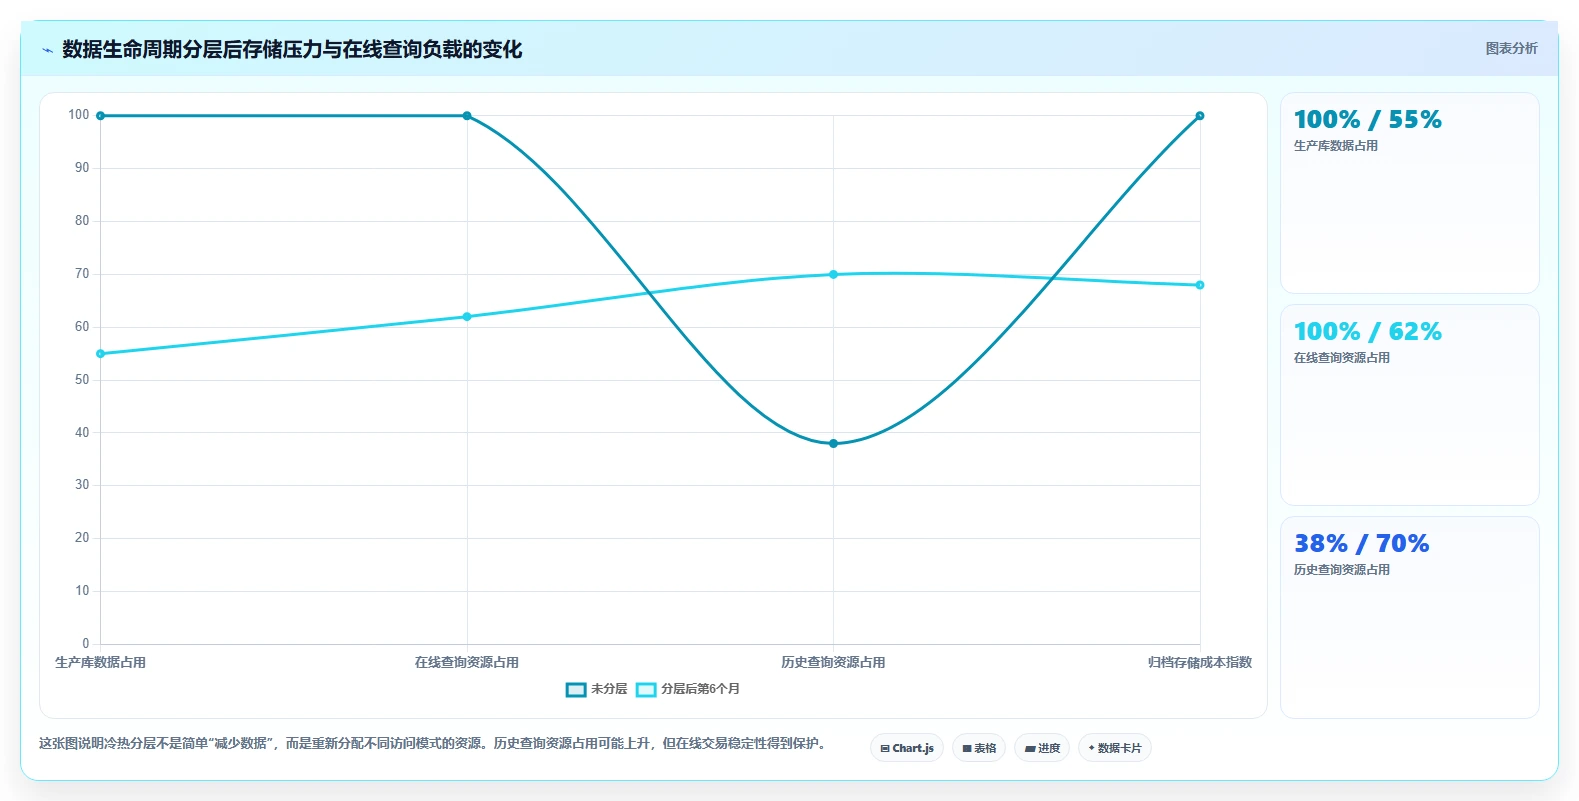
Task: Click the 生产库数据占用 label in the stat card
Action: coord(1335,146)
